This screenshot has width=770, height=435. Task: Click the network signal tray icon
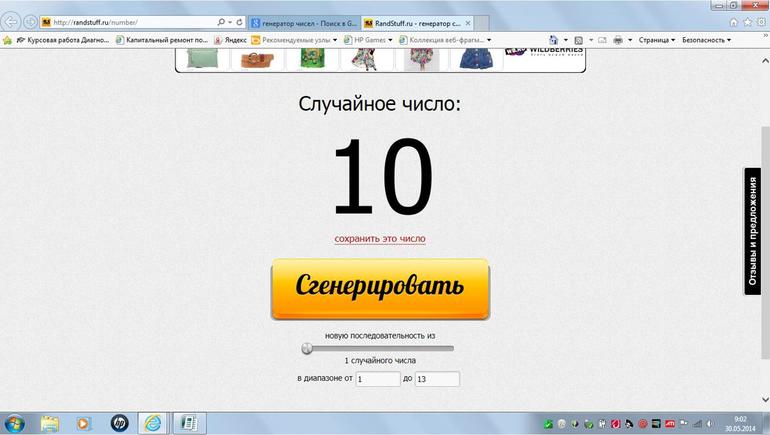pos(697,423)
